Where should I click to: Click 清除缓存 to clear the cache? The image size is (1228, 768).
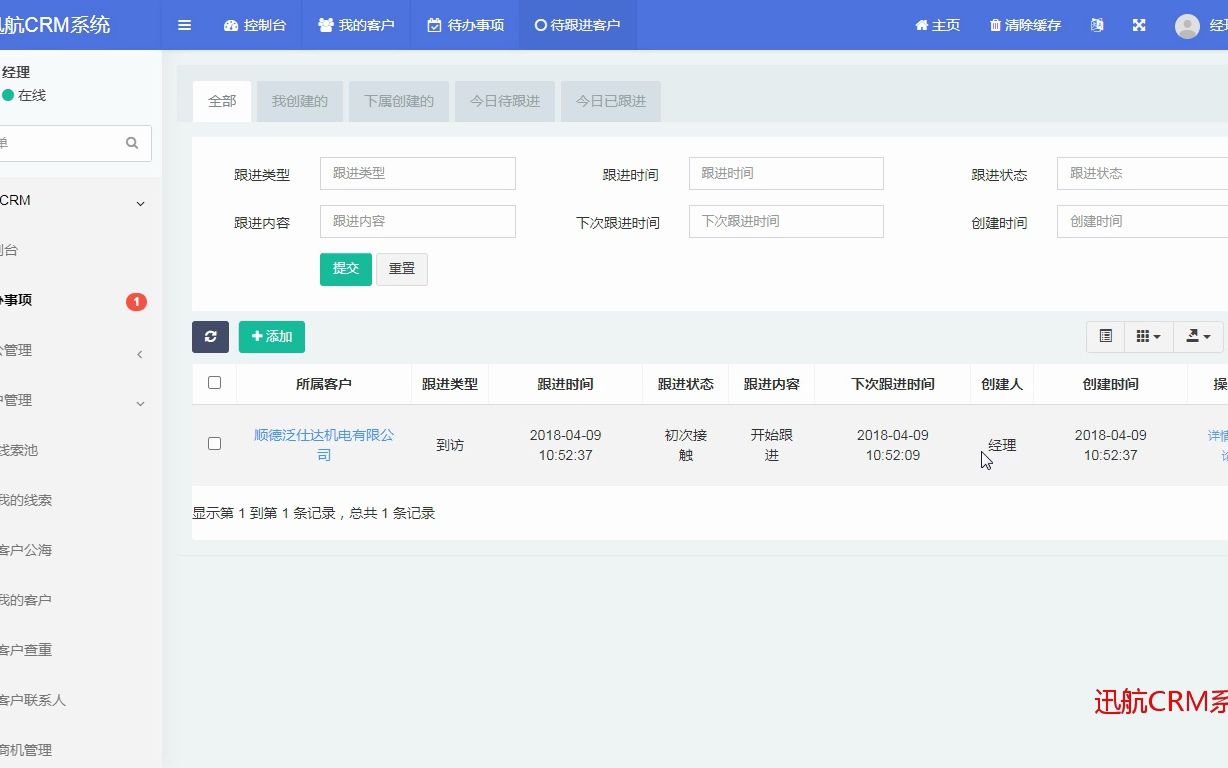tap(1024, 25)
